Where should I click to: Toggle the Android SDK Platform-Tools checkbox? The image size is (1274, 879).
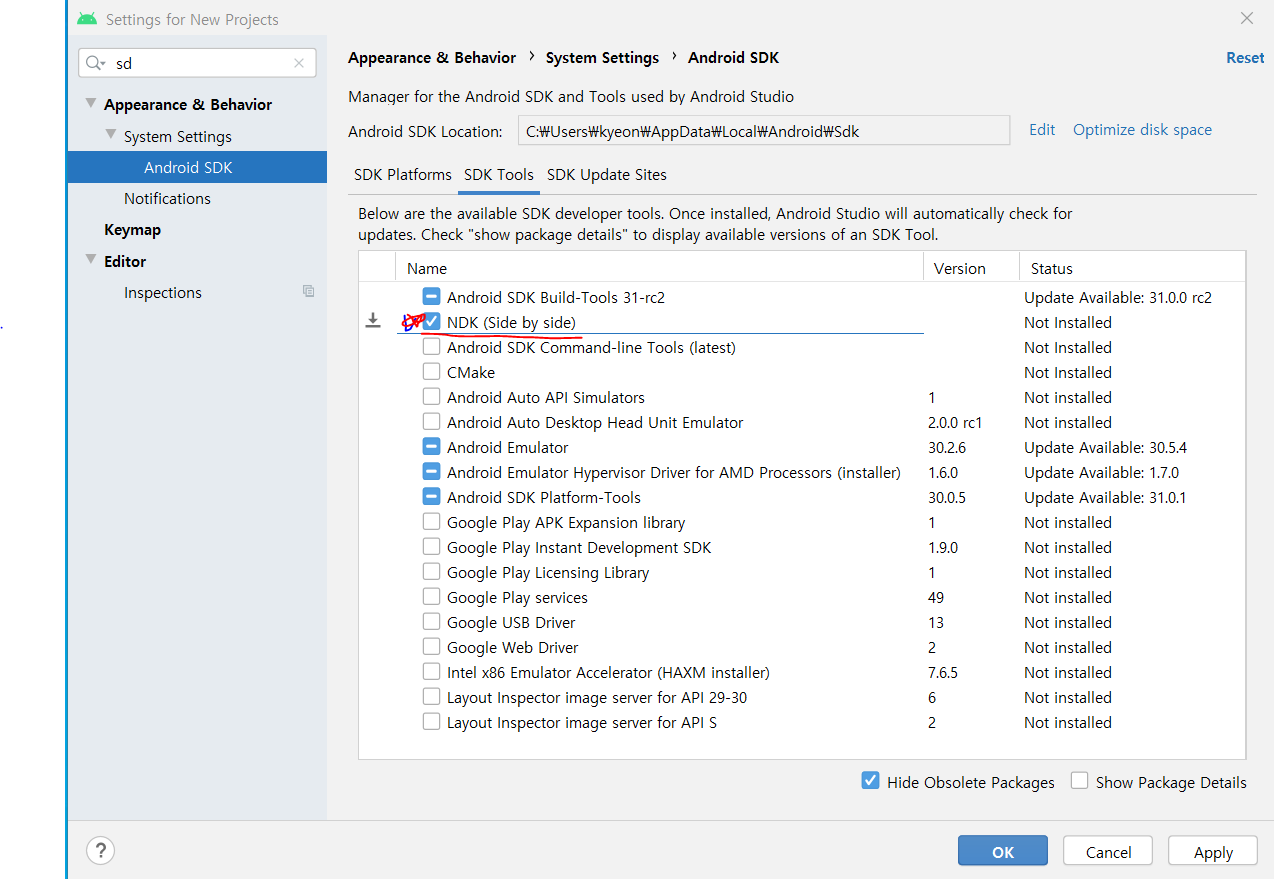pos(431,497)
